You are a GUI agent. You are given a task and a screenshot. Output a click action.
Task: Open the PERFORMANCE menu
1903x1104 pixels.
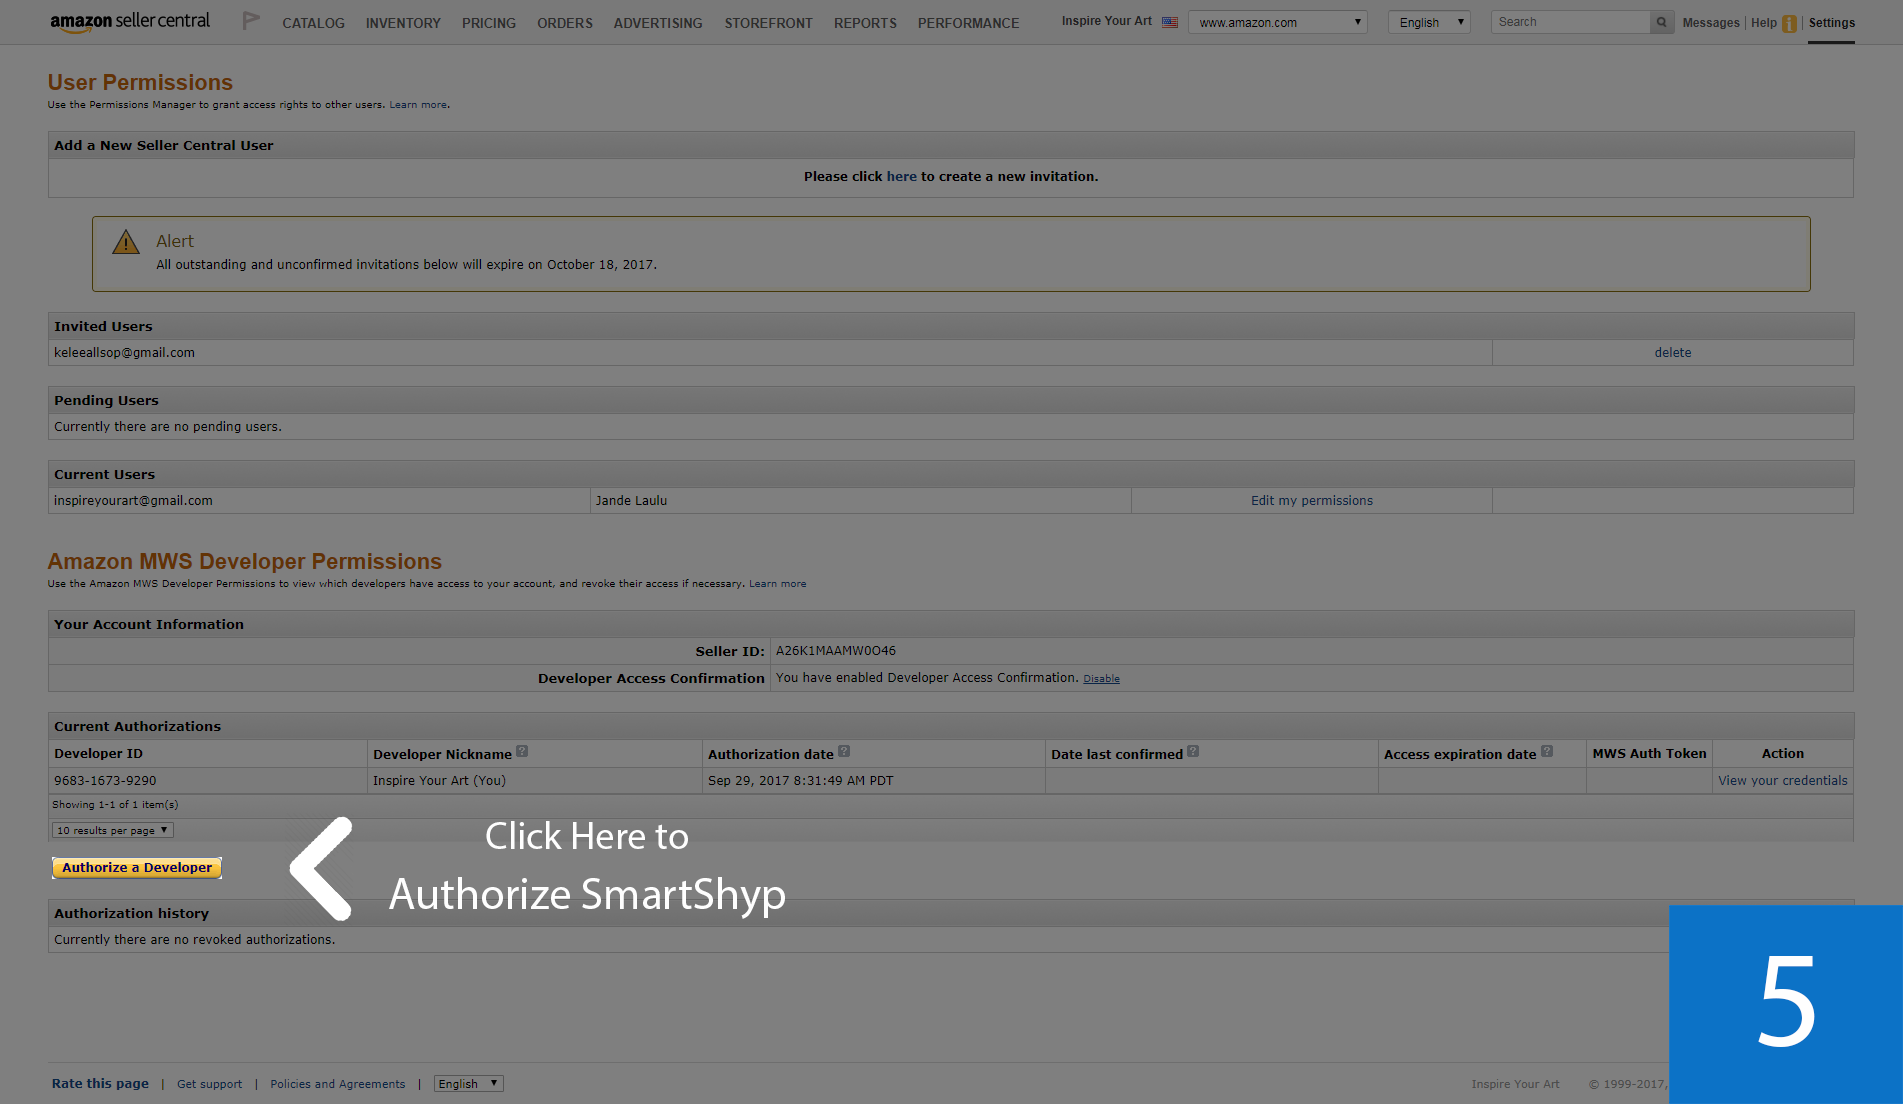click(968, 23)
